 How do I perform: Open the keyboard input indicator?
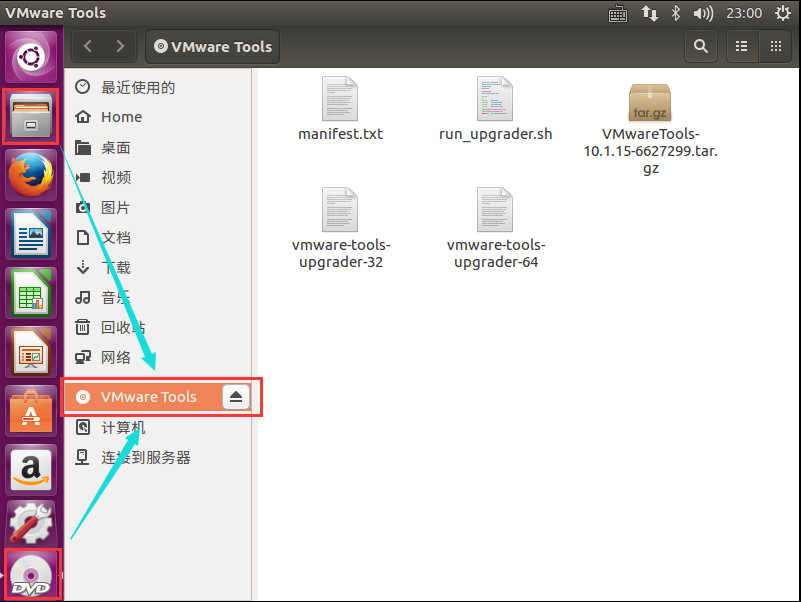point(618,13)
